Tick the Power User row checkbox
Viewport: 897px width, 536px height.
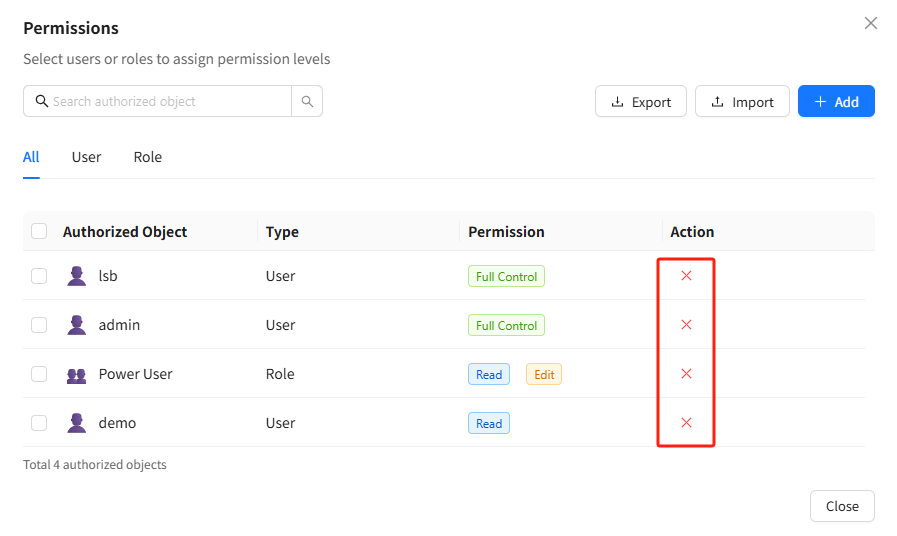(x=39, y=374)
